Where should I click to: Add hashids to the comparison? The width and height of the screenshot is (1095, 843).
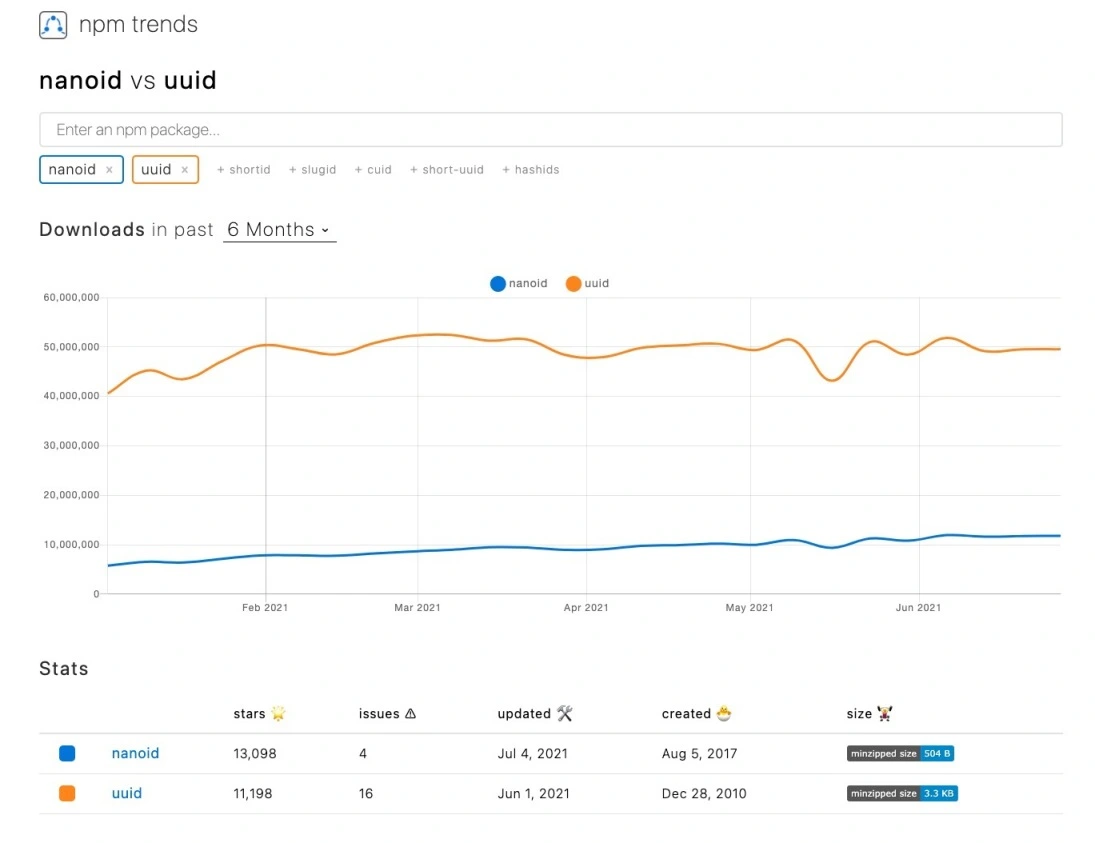(x=531, y=170)
